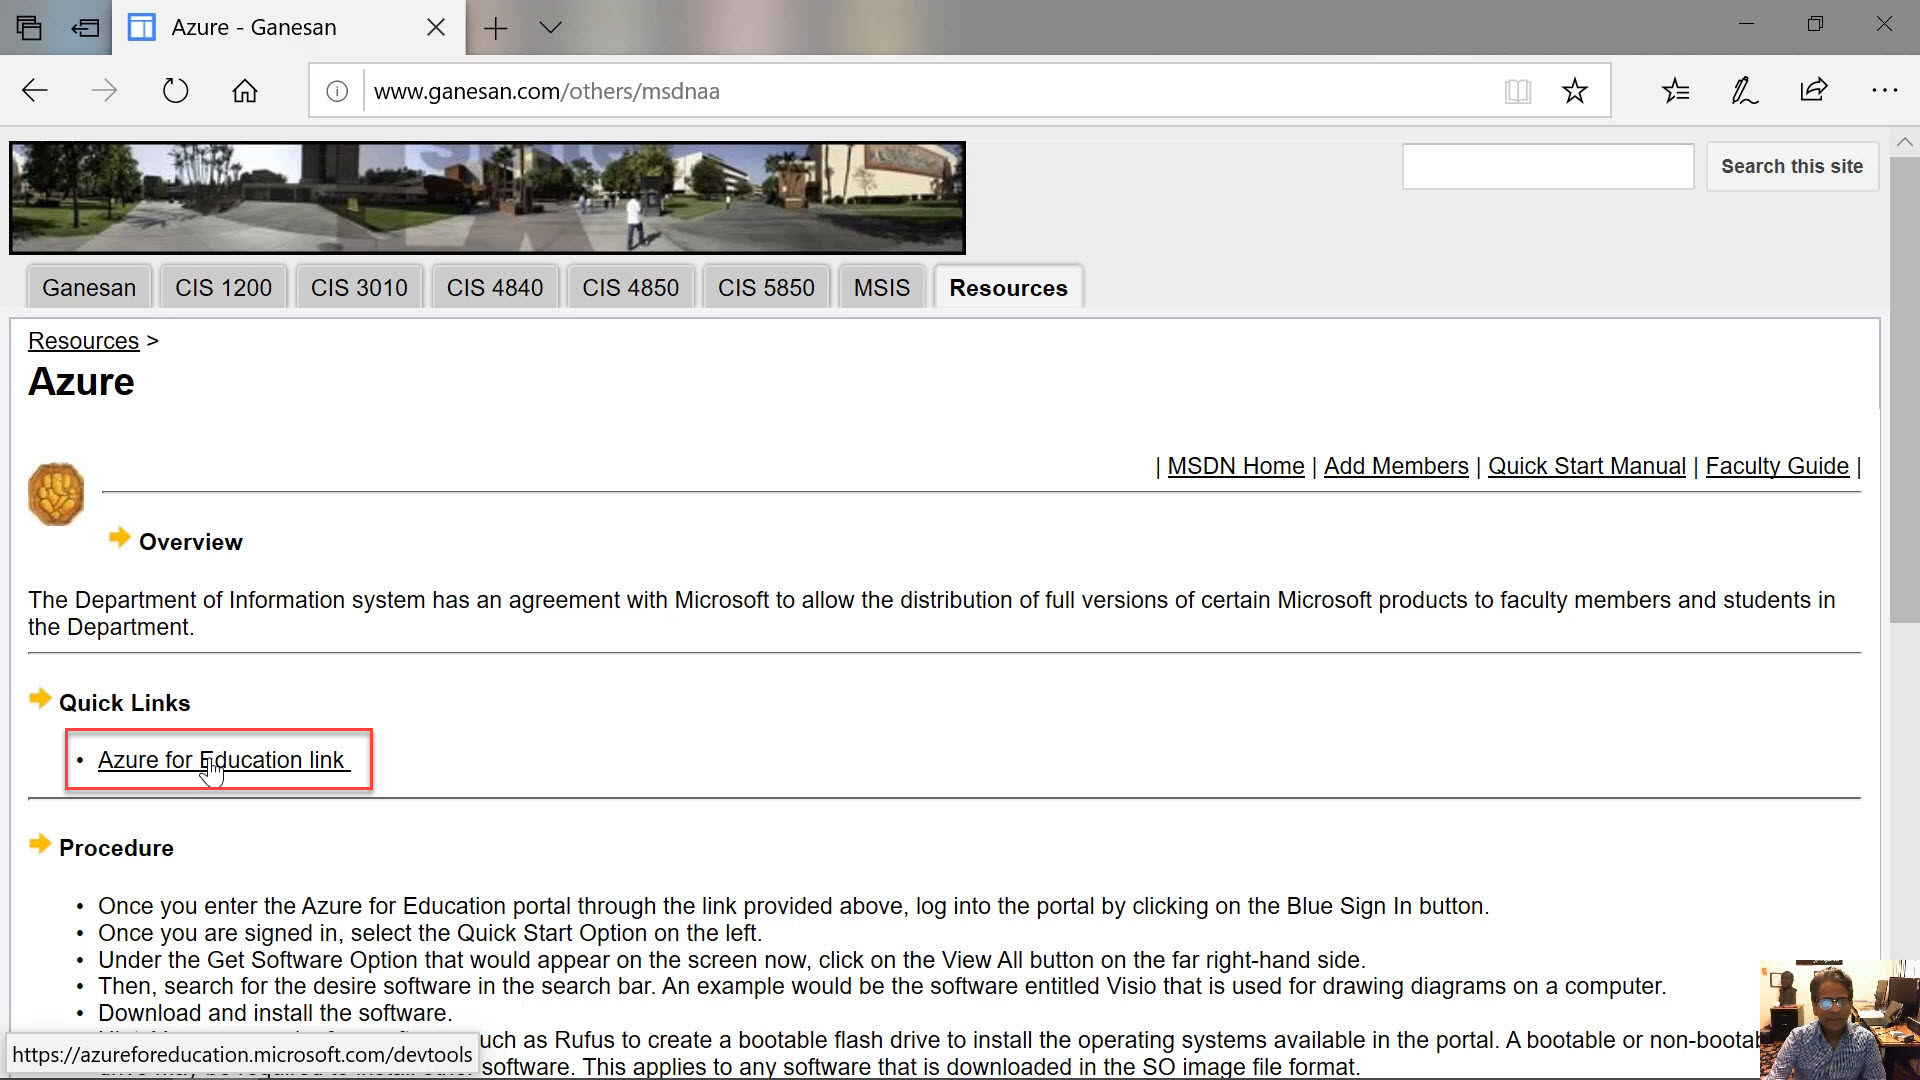Open the settings and more ellipsis menu
1920x1080 pixels.
coord(1884,91)
